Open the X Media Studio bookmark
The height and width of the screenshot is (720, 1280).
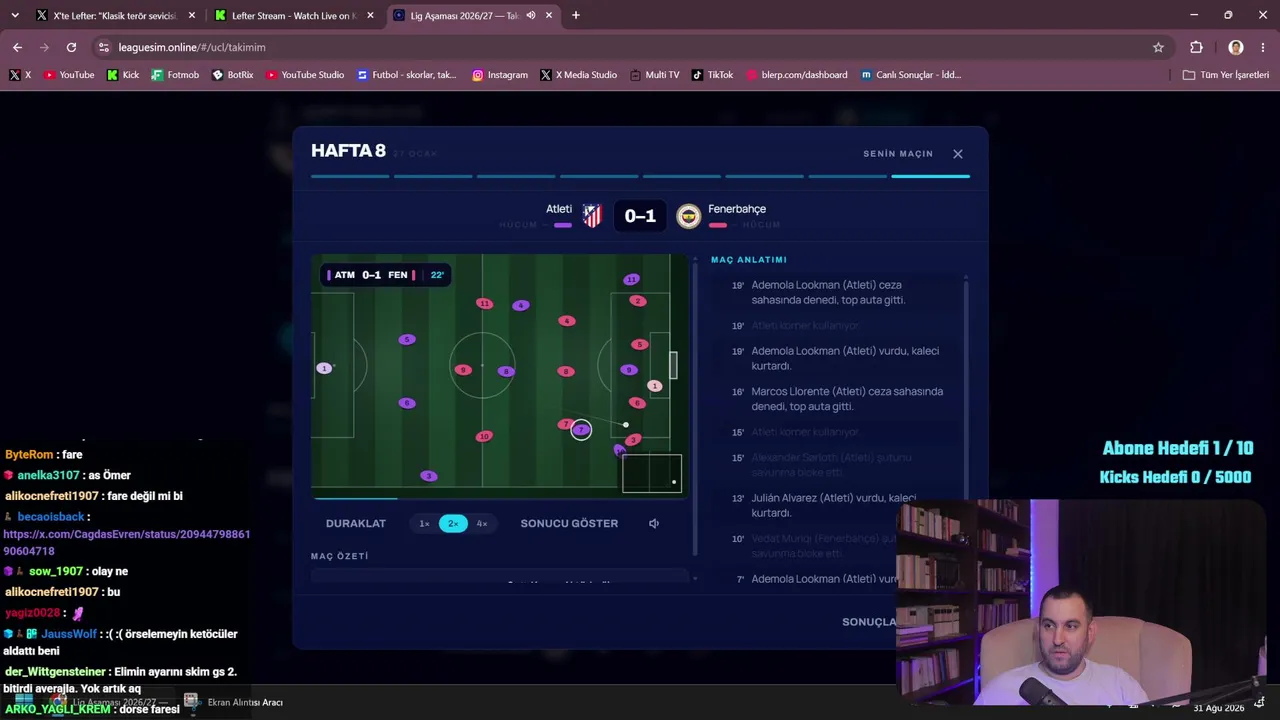coord(579,75)
